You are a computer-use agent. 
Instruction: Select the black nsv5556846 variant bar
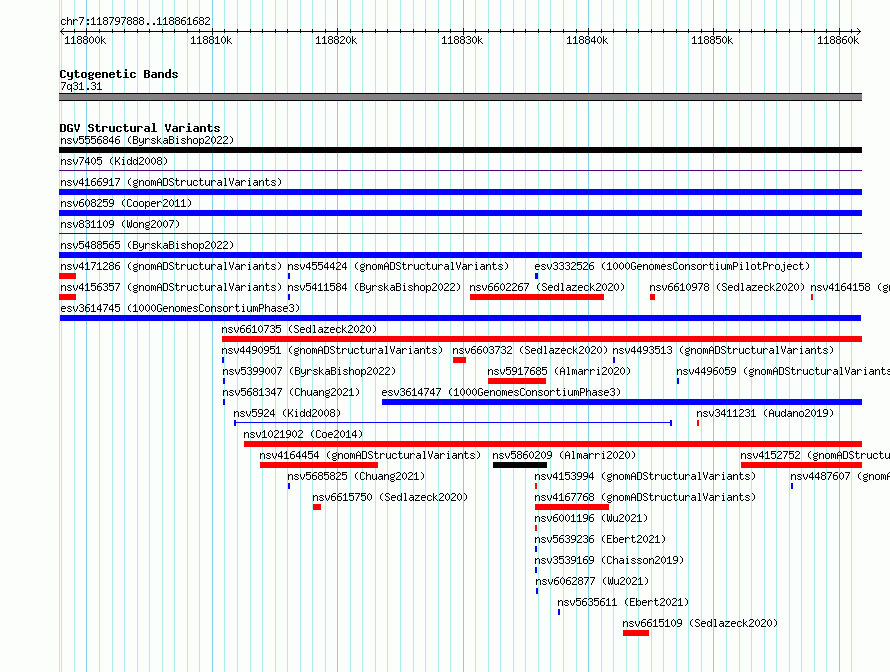click(460, 150)
